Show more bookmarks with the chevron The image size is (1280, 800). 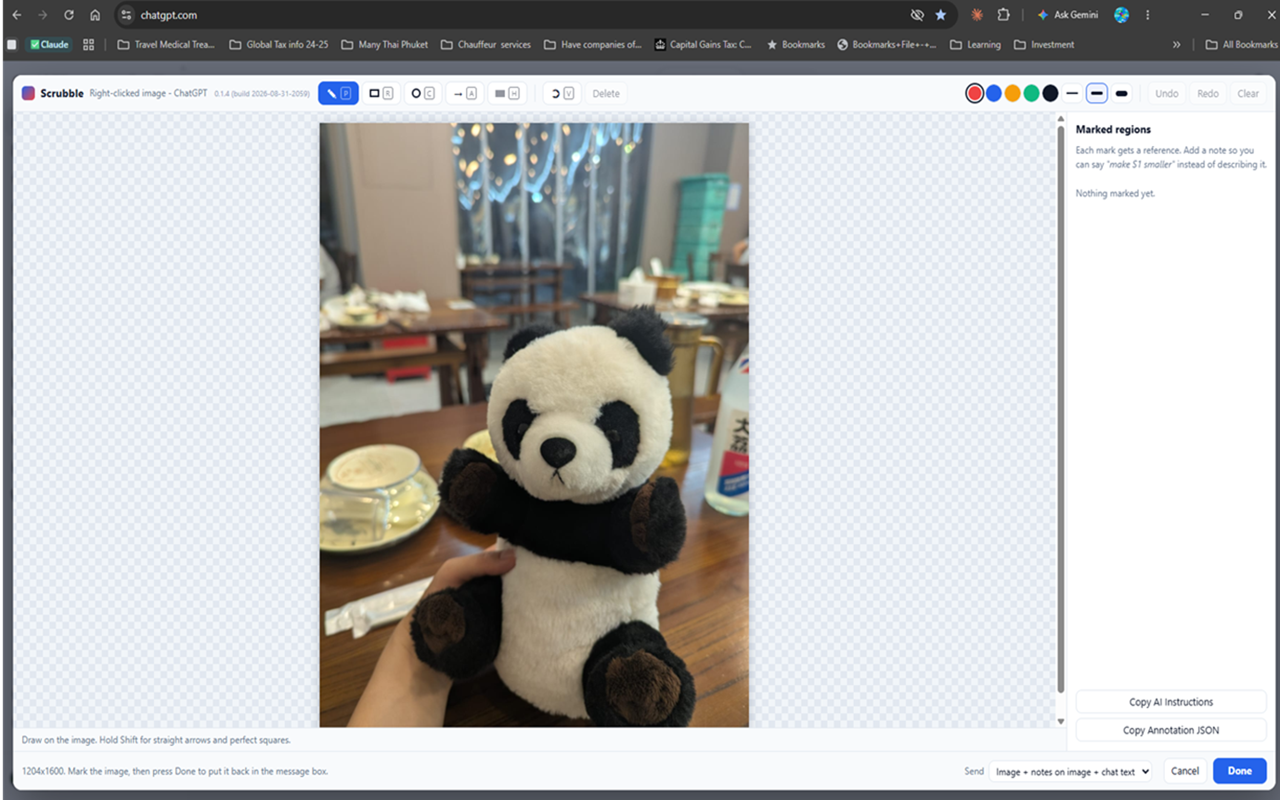click(1176, 44)
